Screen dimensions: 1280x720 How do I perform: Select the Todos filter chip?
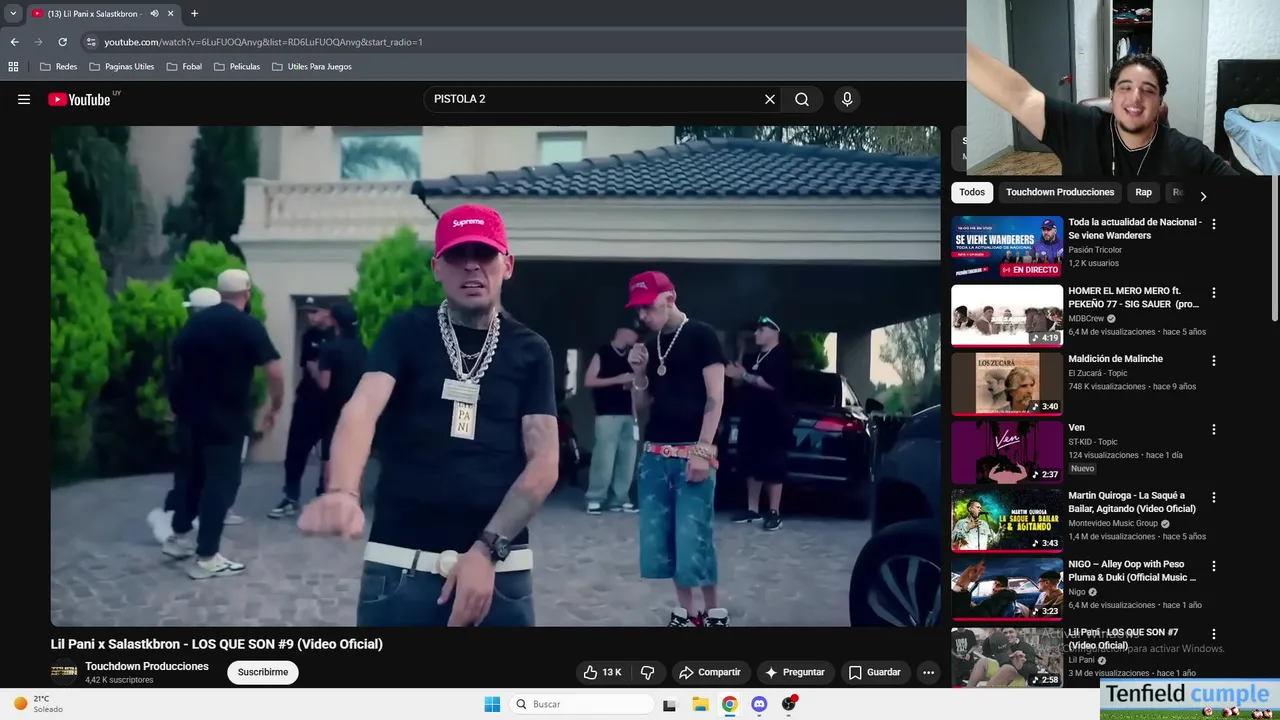972,192
